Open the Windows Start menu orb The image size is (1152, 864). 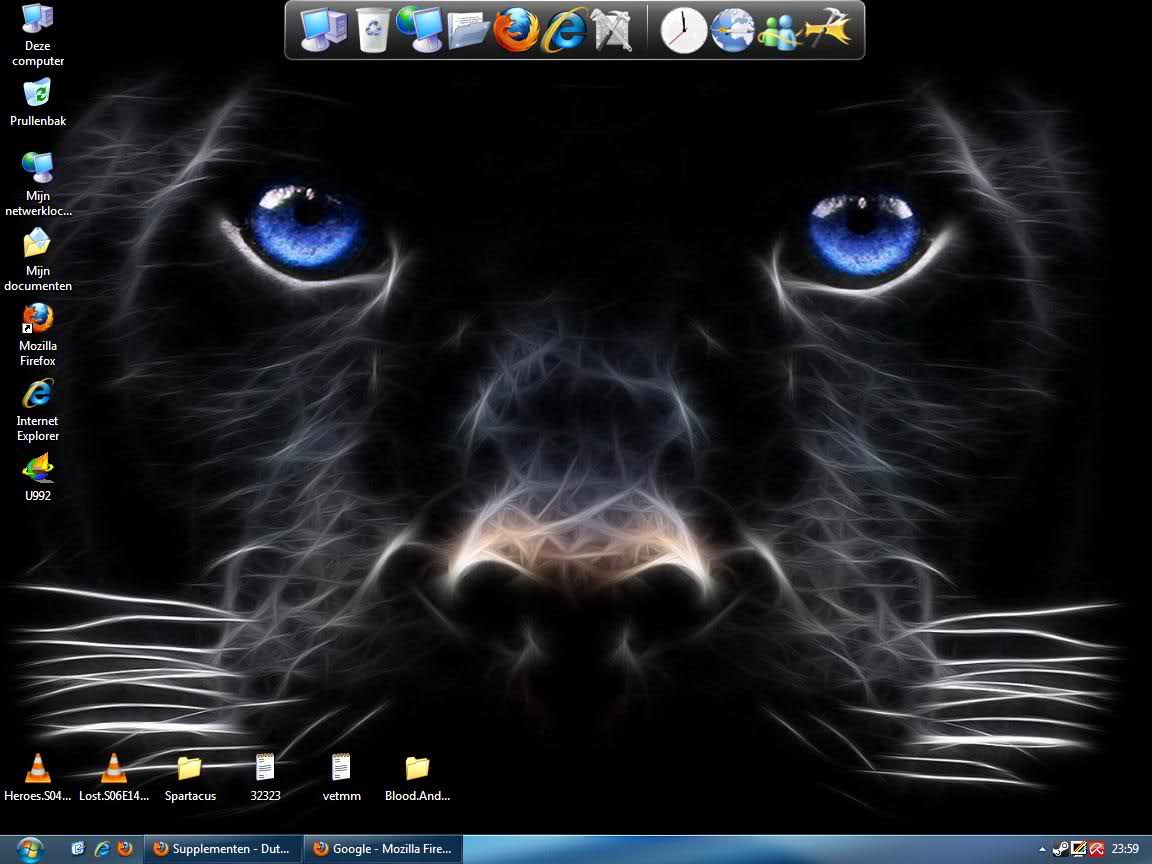pyautogui.click(x=30, y=849)
